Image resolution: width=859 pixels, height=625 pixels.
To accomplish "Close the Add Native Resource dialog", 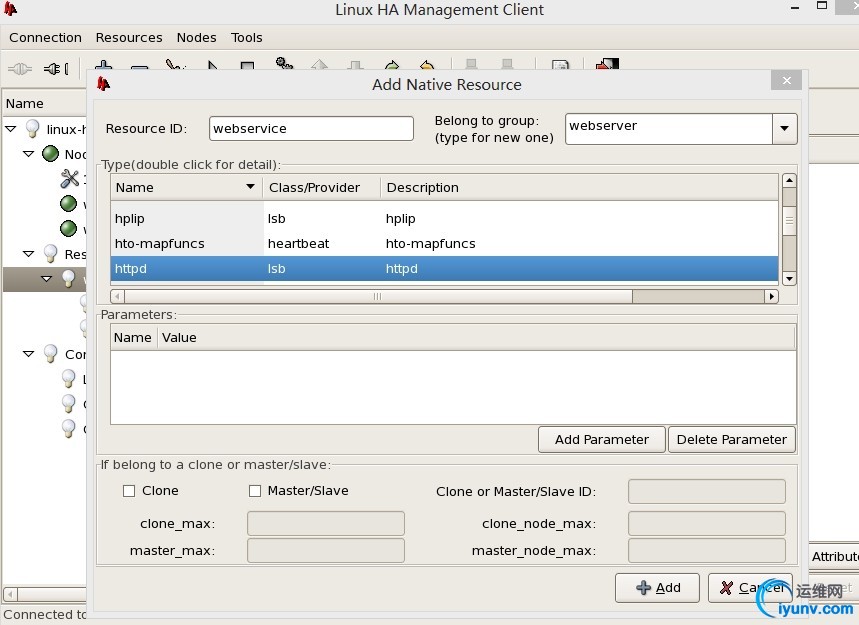I will point(786,81).
